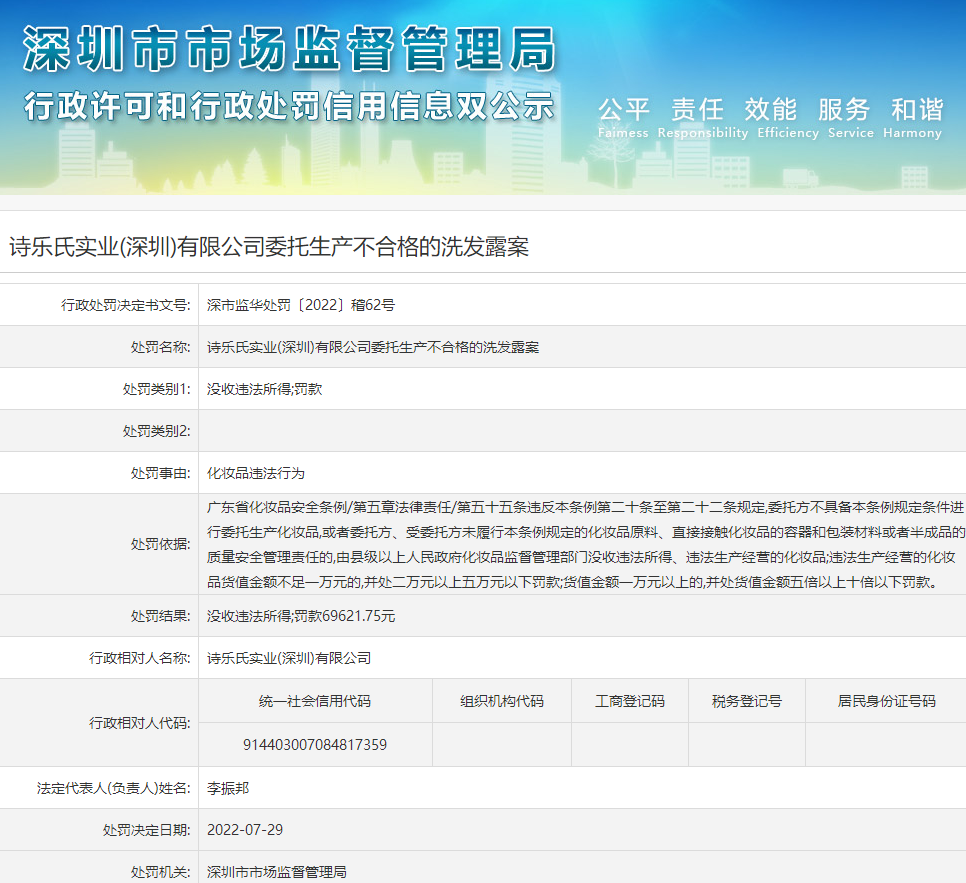This screenshot has height=883, width=966.
Task: Click the 处罚名称 value cell
Action: click(373, 347)
